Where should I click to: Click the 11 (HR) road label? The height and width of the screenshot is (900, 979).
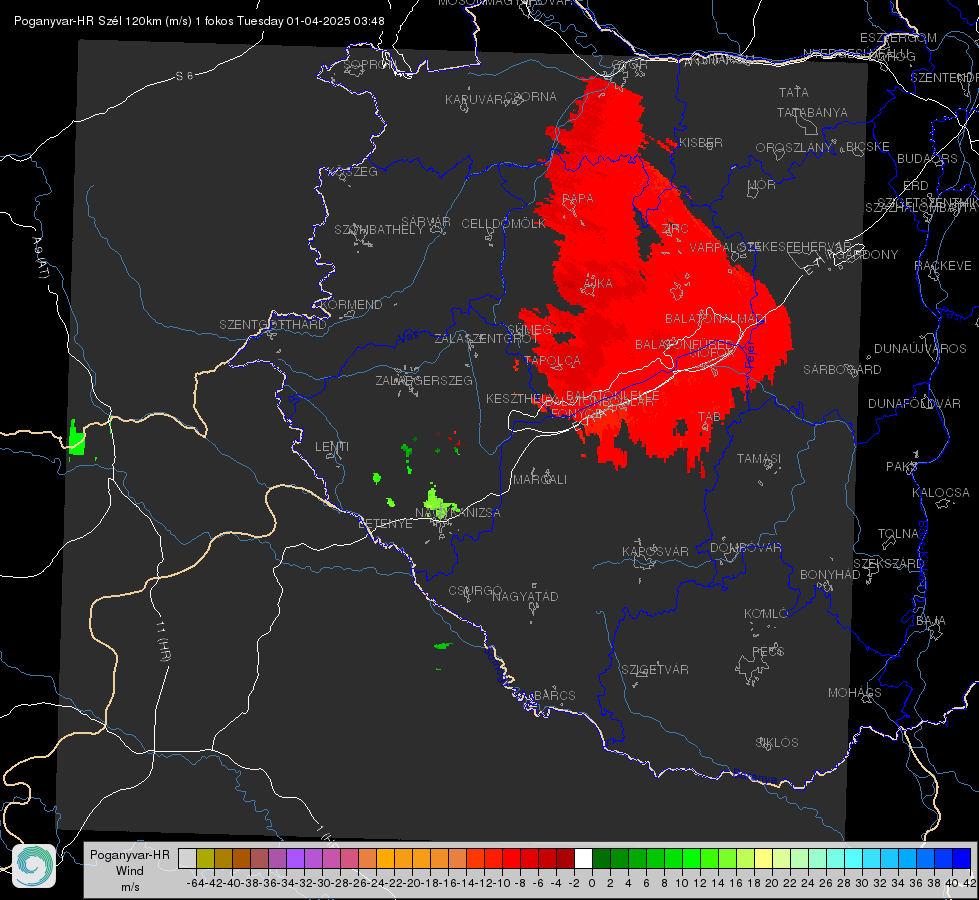[x=164, y=641]
